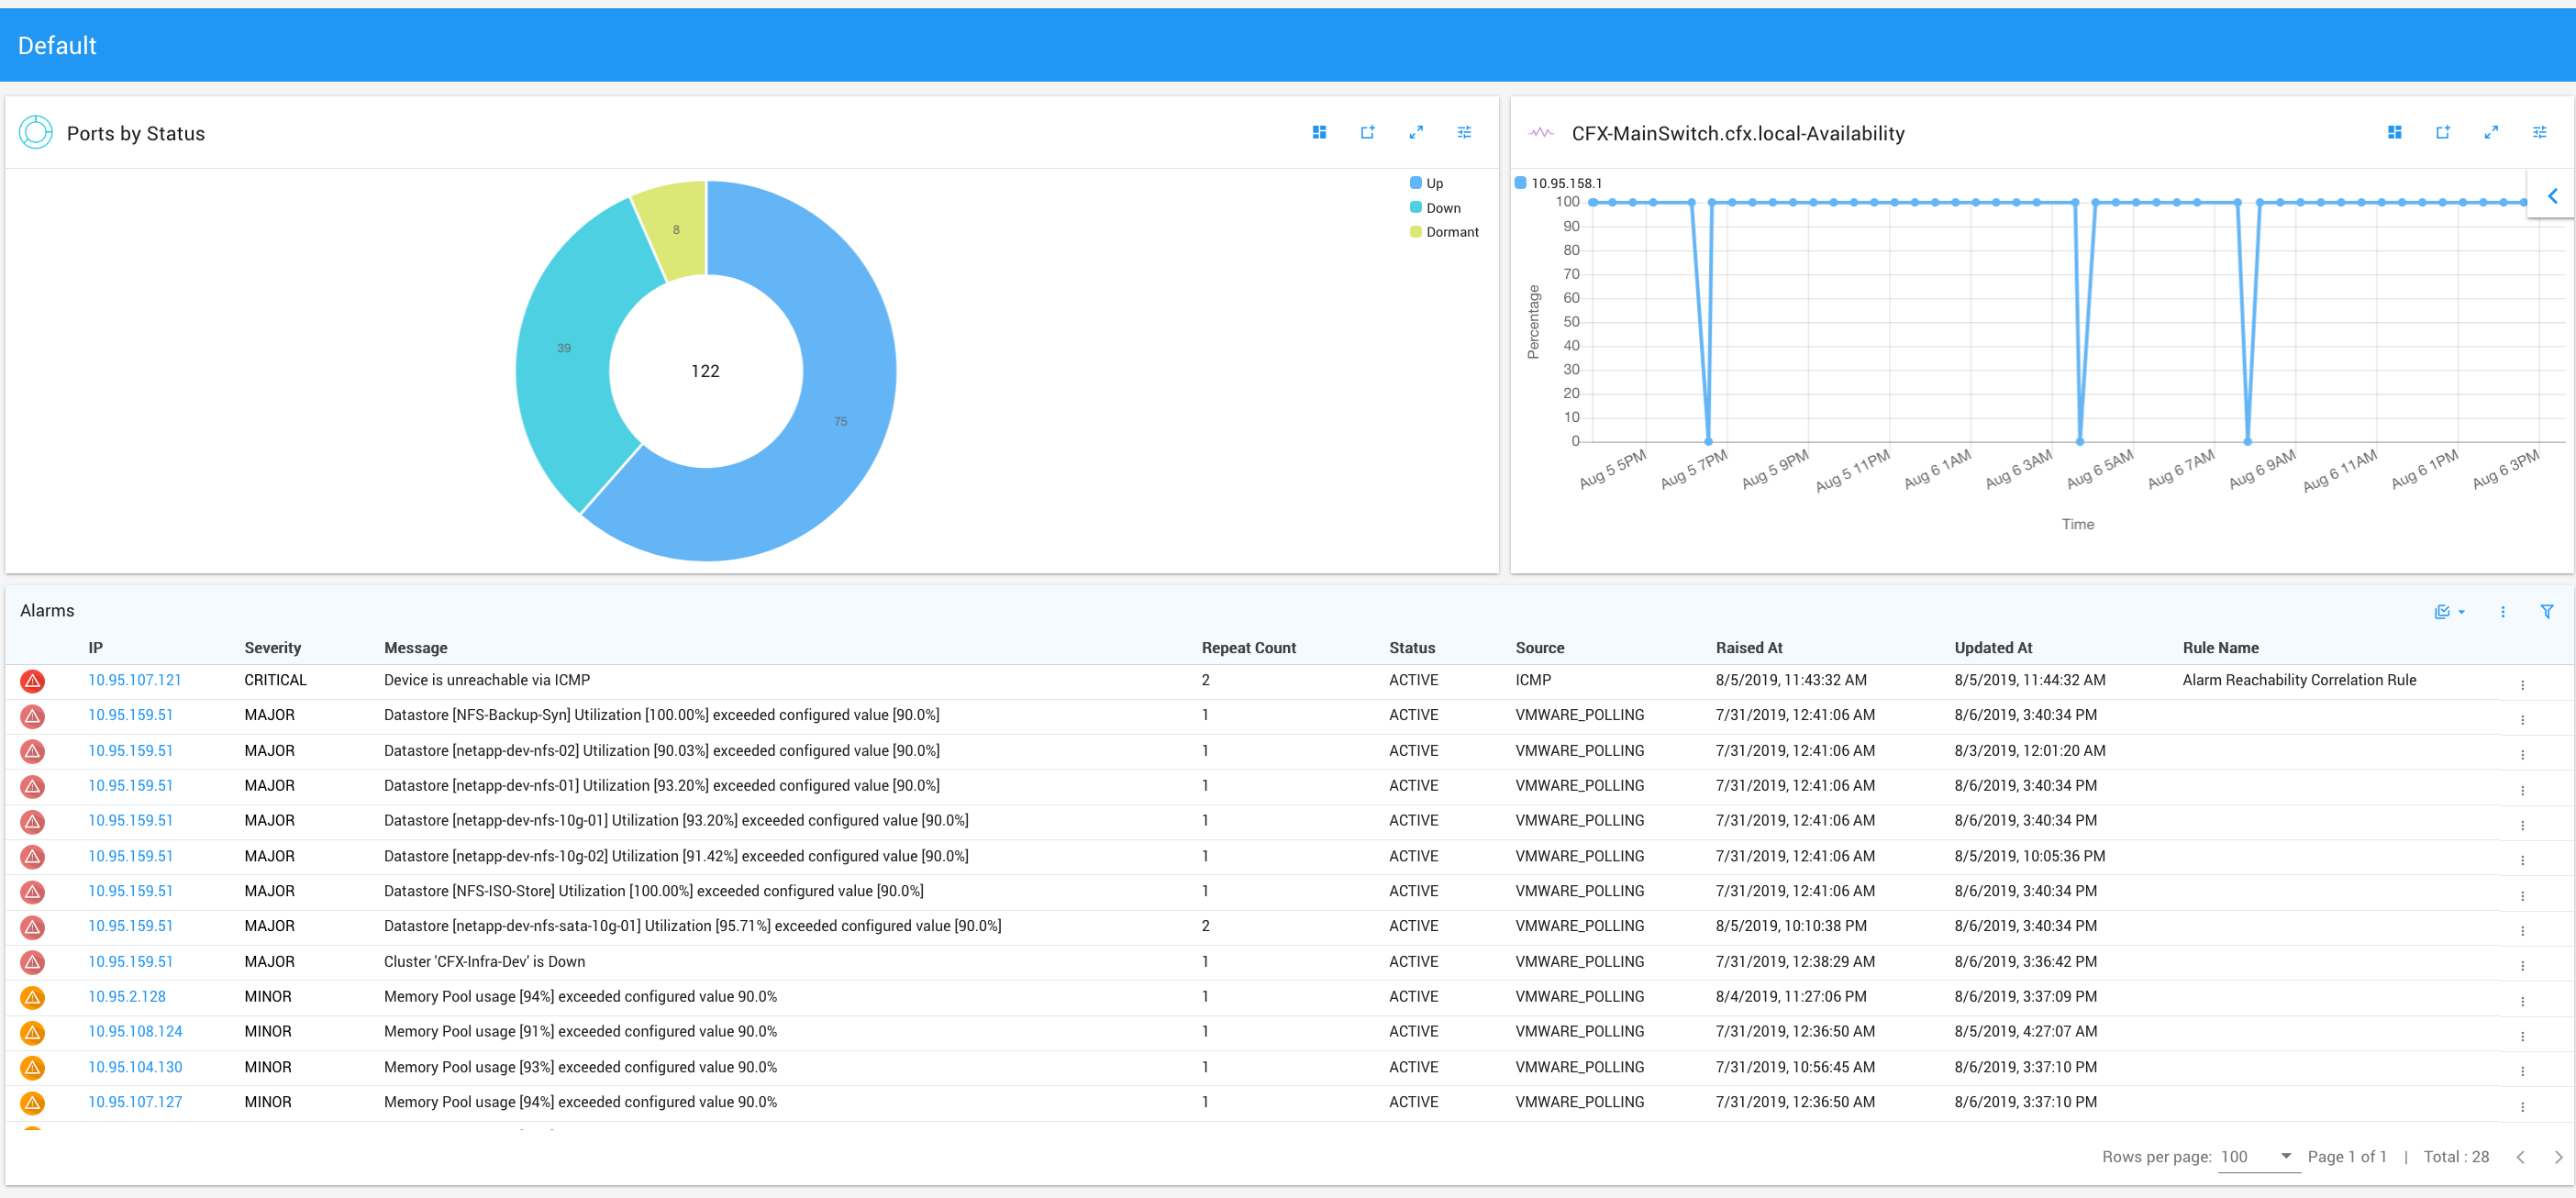Click the filter funnel icon in Alarms

coord(2547,611)
